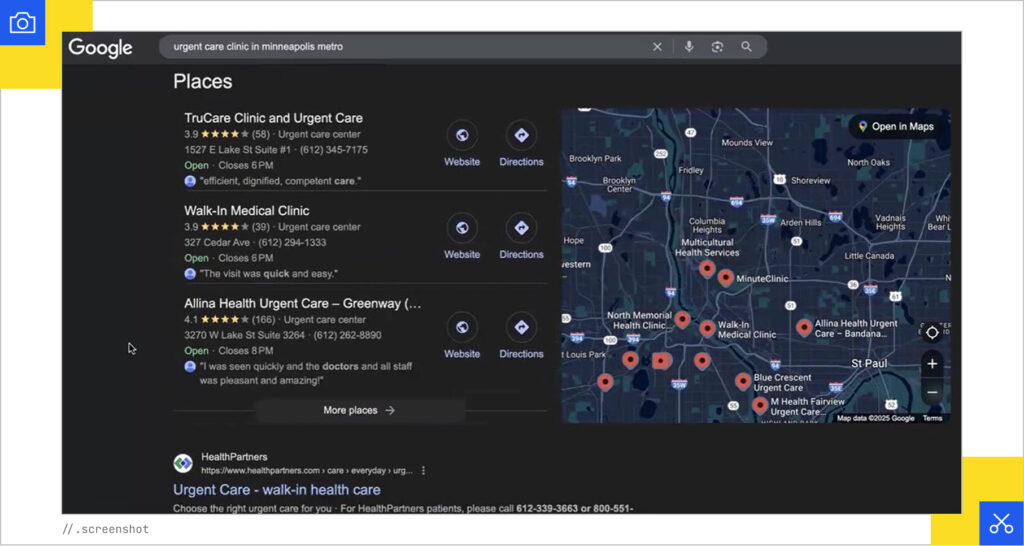
Task: Click the search input field
Action: click(x=400, y=47)
